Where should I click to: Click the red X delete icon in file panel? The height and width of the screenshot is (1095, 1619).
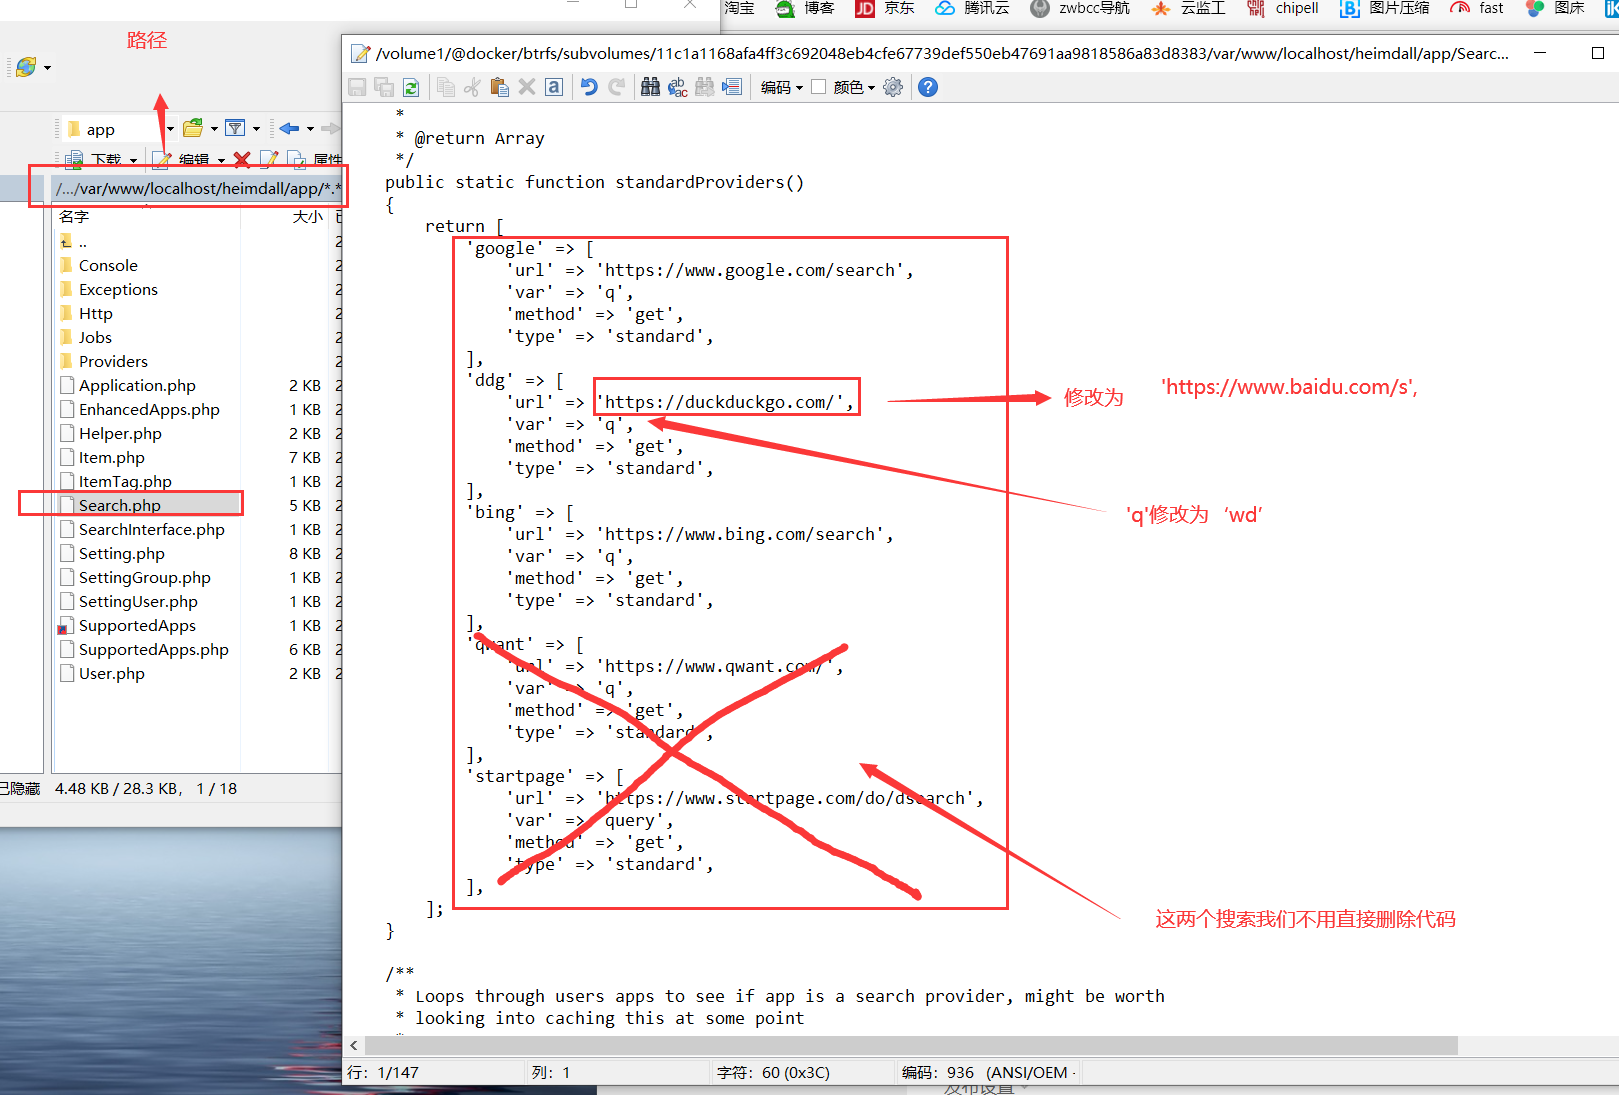click(241, 159)
